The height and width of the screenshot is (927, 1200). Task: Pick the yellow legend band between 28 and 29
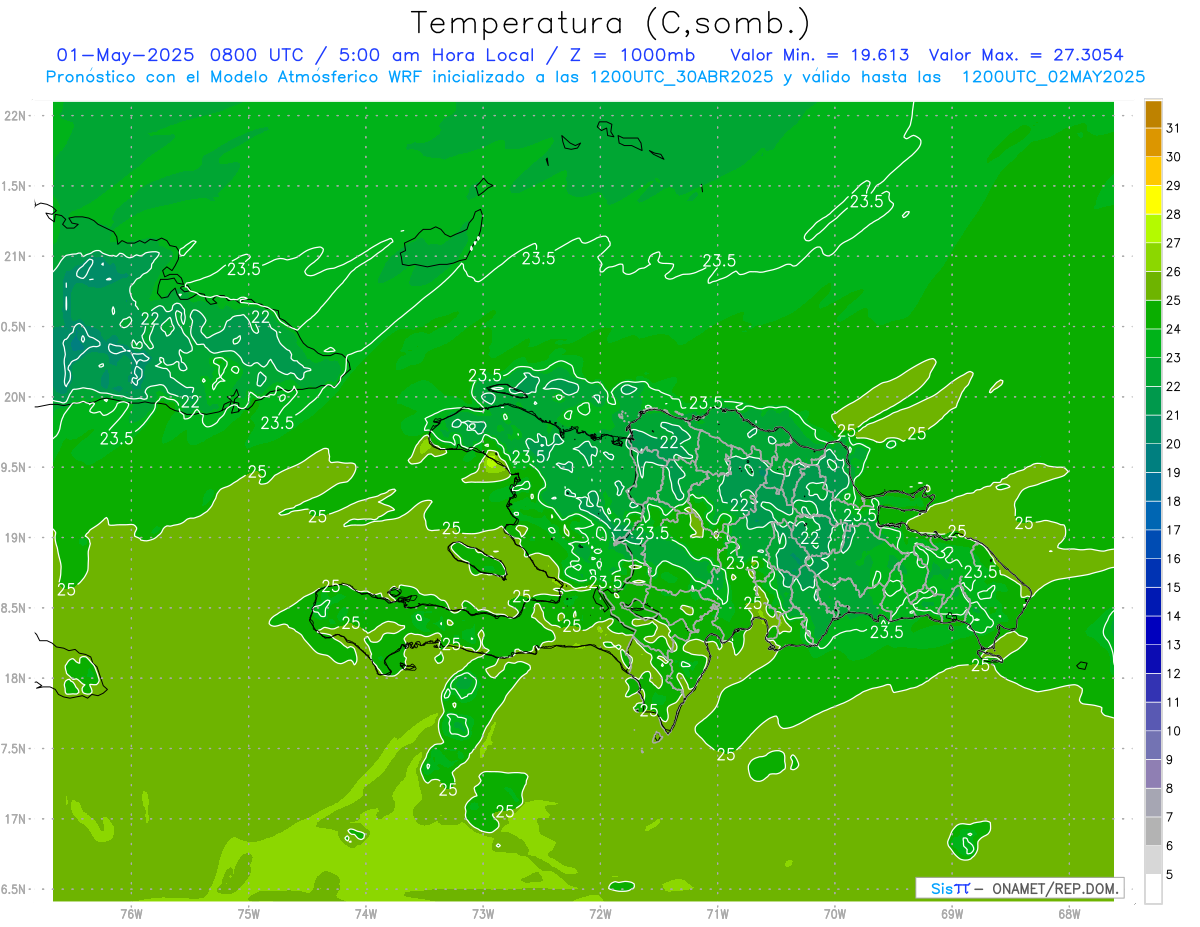[x=1153, y=201]
